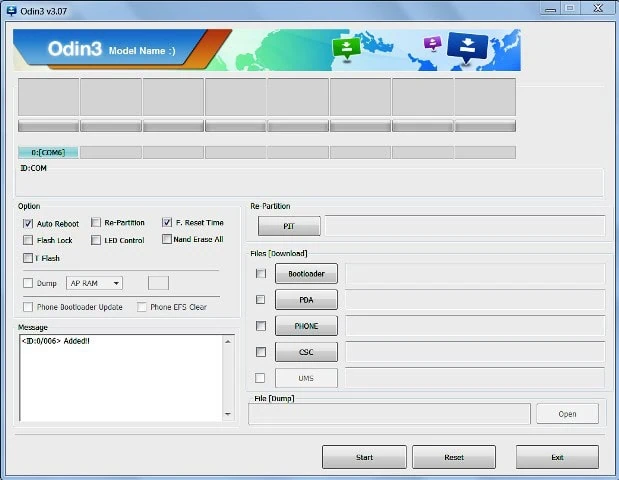Click the Bootloader file path field

(x=475, y=274)
